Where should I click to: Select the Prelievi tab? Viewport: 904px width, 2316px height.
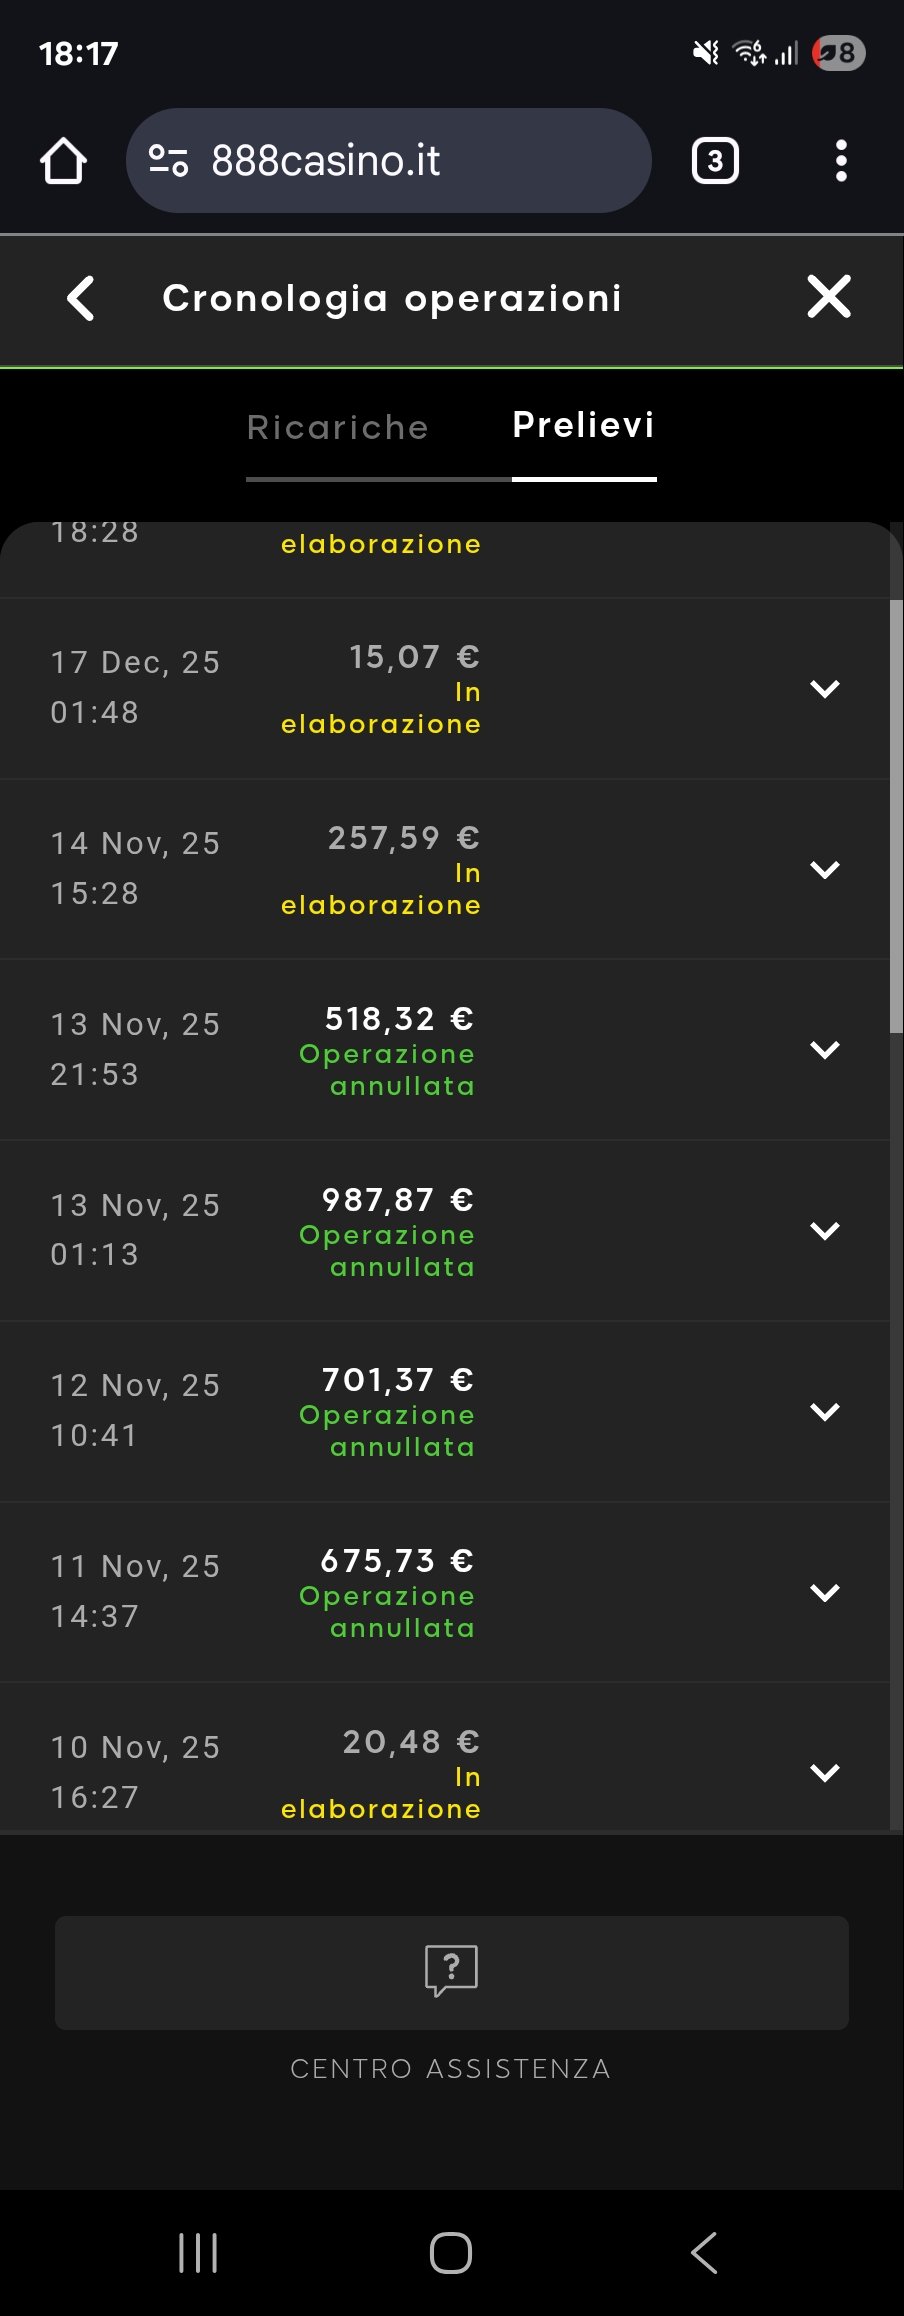[x=584, y=426]
